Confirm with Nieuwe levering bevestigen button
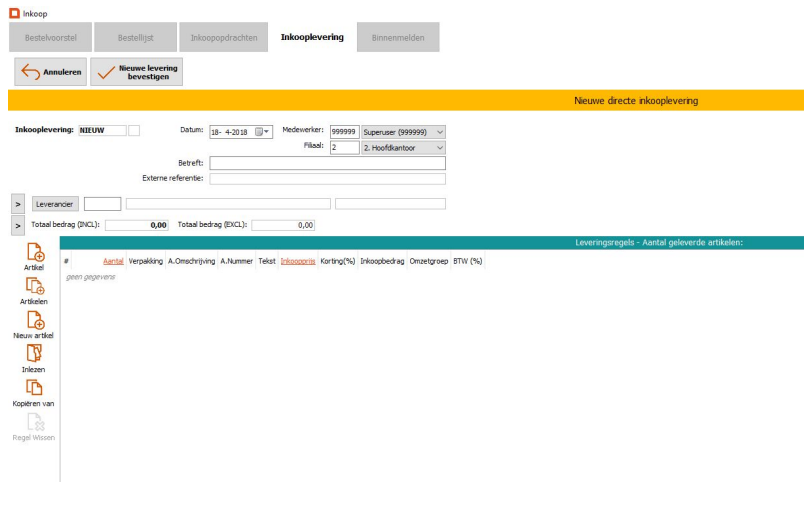Screen dimensions: 804x517 click(x=137, y=72)
